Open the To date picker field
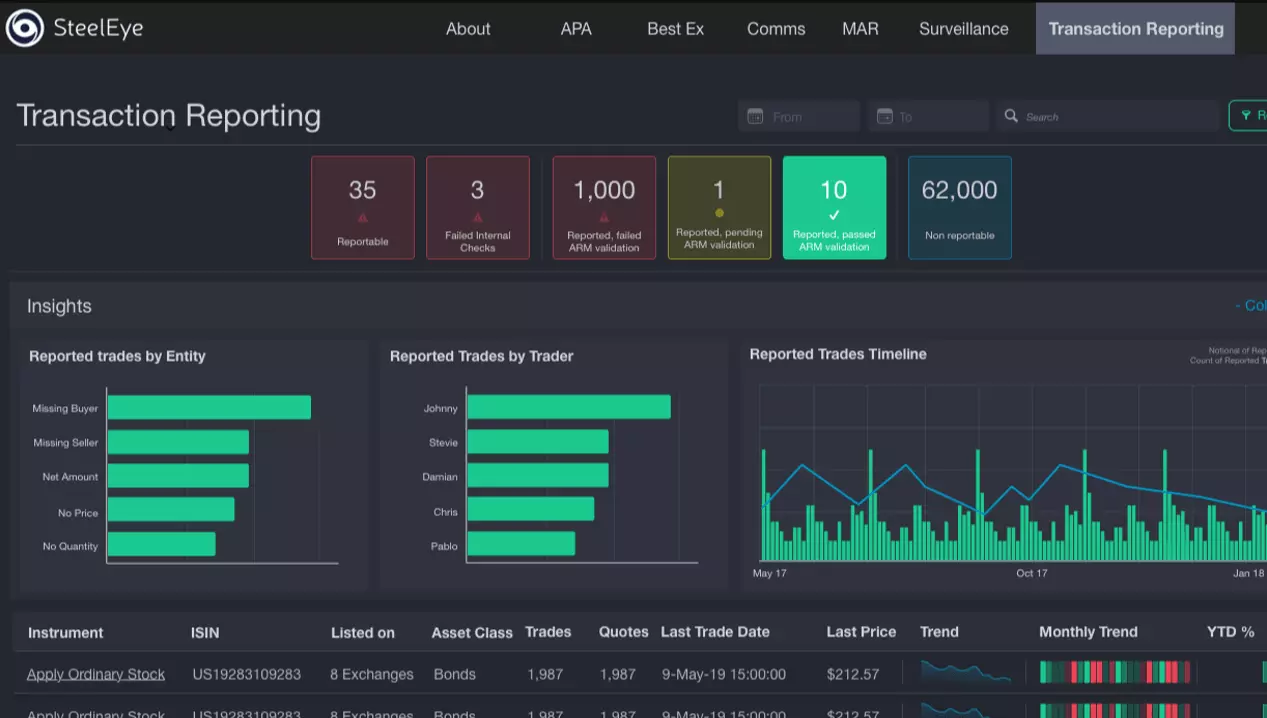The width and height of the screenshot is (1267, 718). (936, 116)
